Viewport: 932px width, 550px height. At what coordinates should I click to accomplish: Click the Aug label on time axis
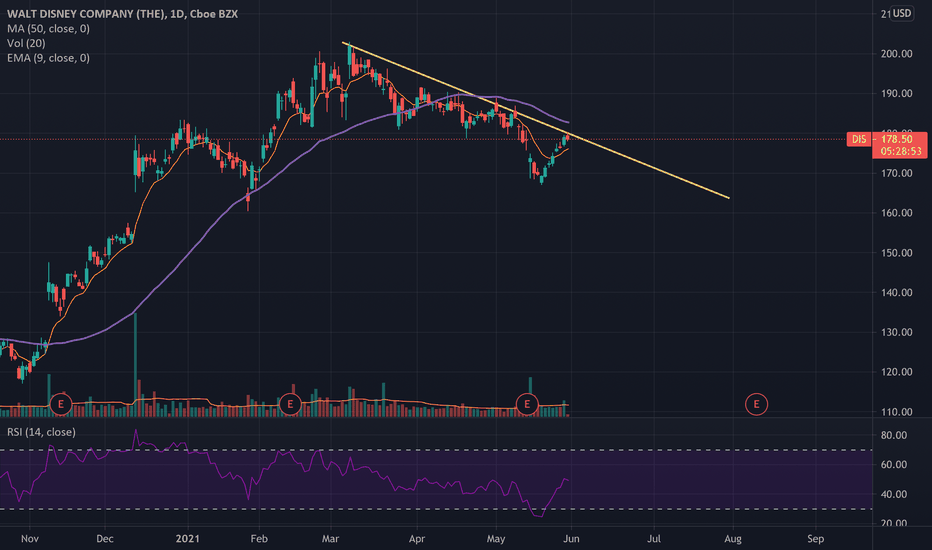pos(733,539)
